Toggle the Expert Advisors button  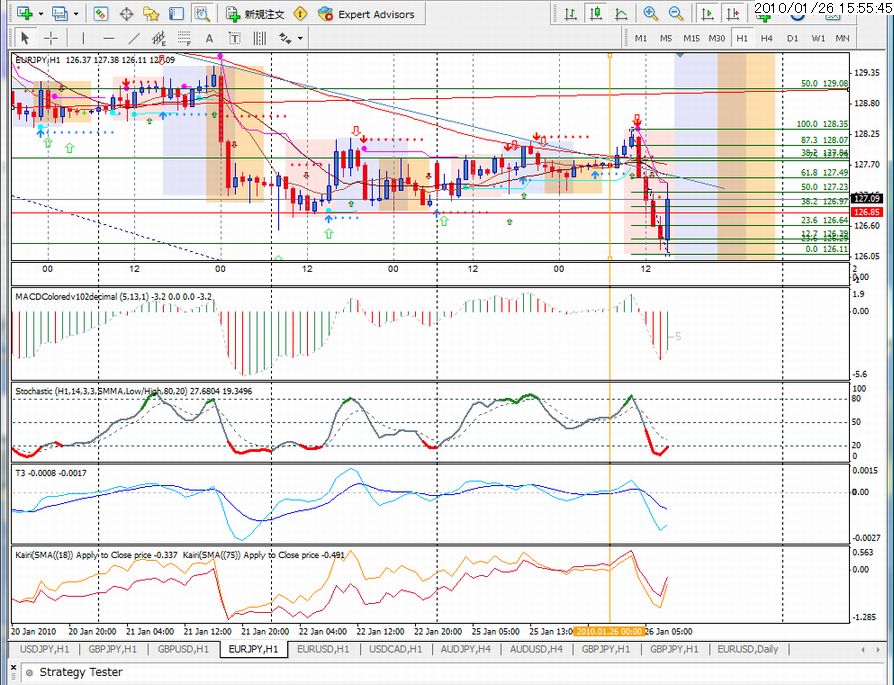pos(366,14)
